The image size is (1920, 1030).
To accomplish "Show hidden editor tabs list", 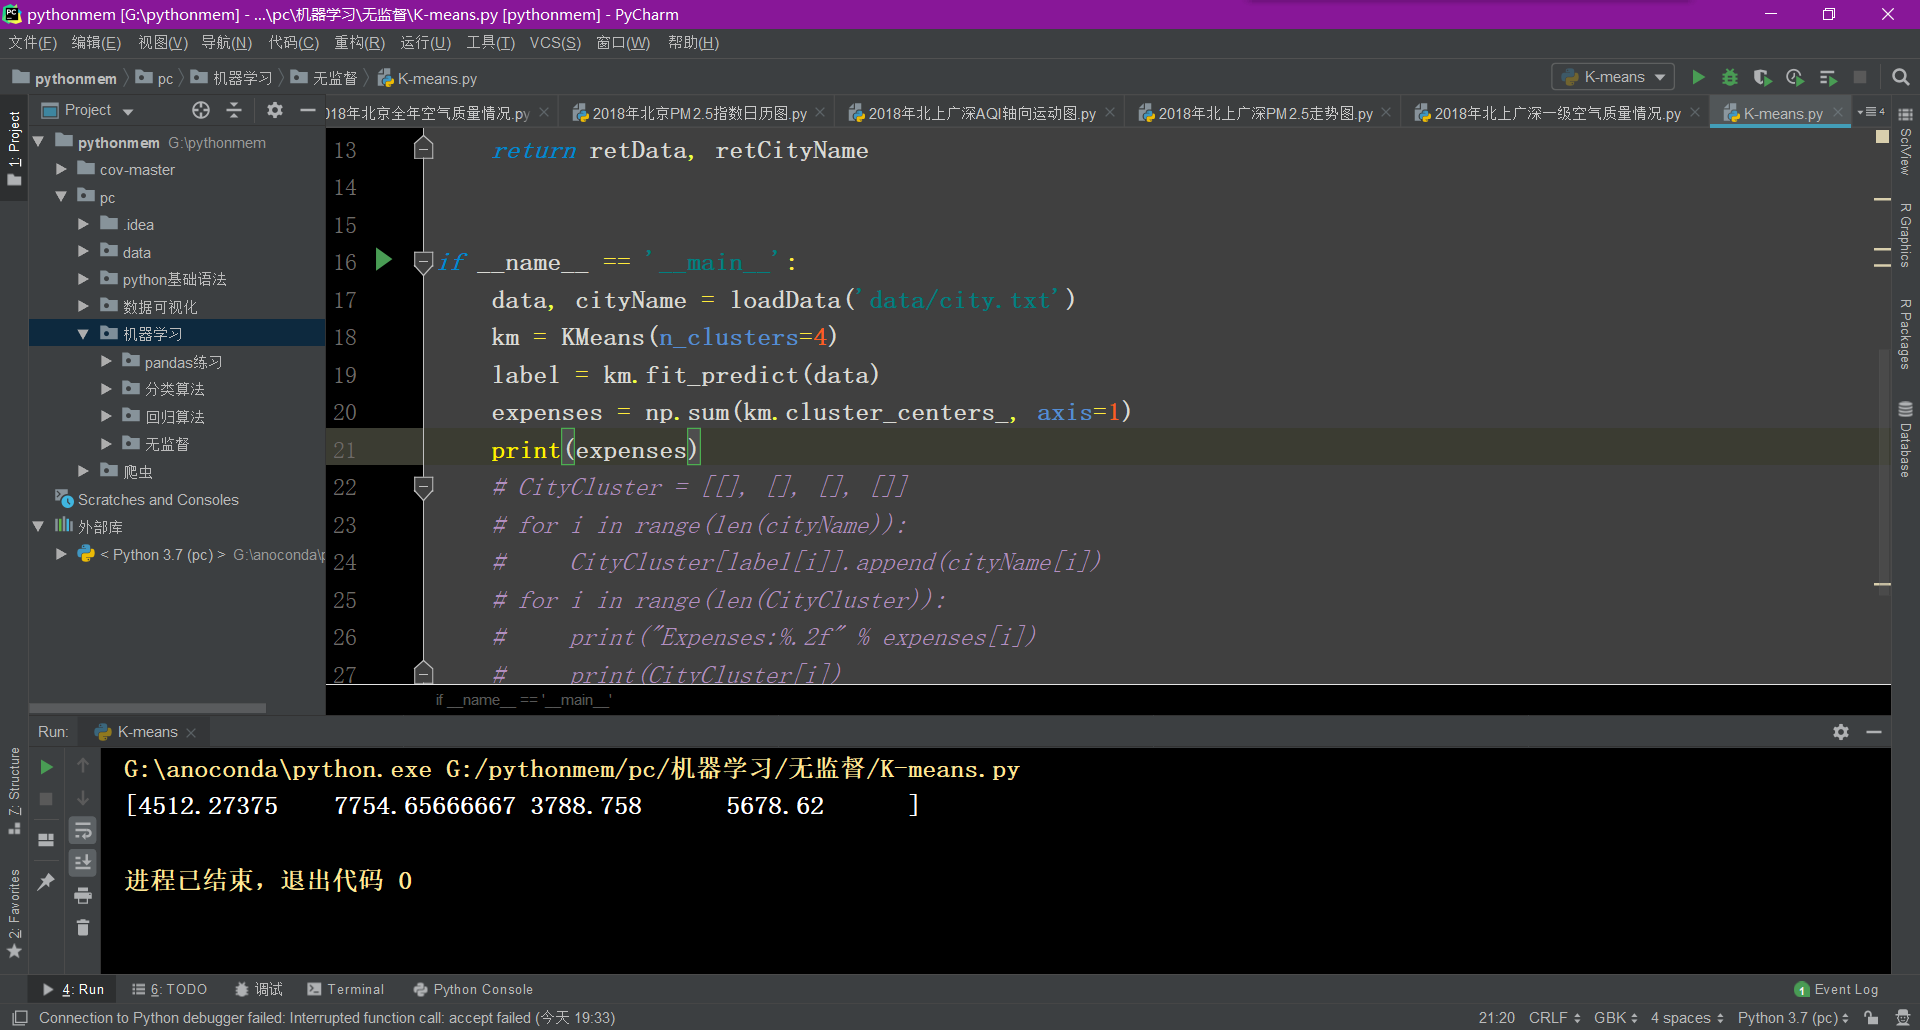I will tap(1871, 112).
